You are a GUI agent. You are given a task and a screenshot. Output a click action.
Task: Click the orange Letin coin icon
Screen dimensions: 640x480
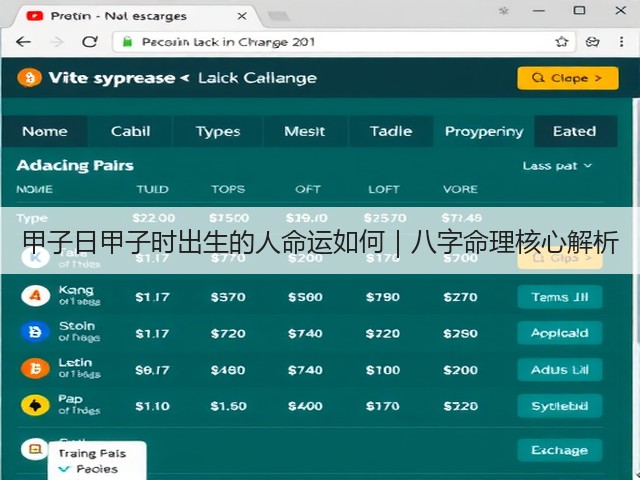(x=36, y=368)
